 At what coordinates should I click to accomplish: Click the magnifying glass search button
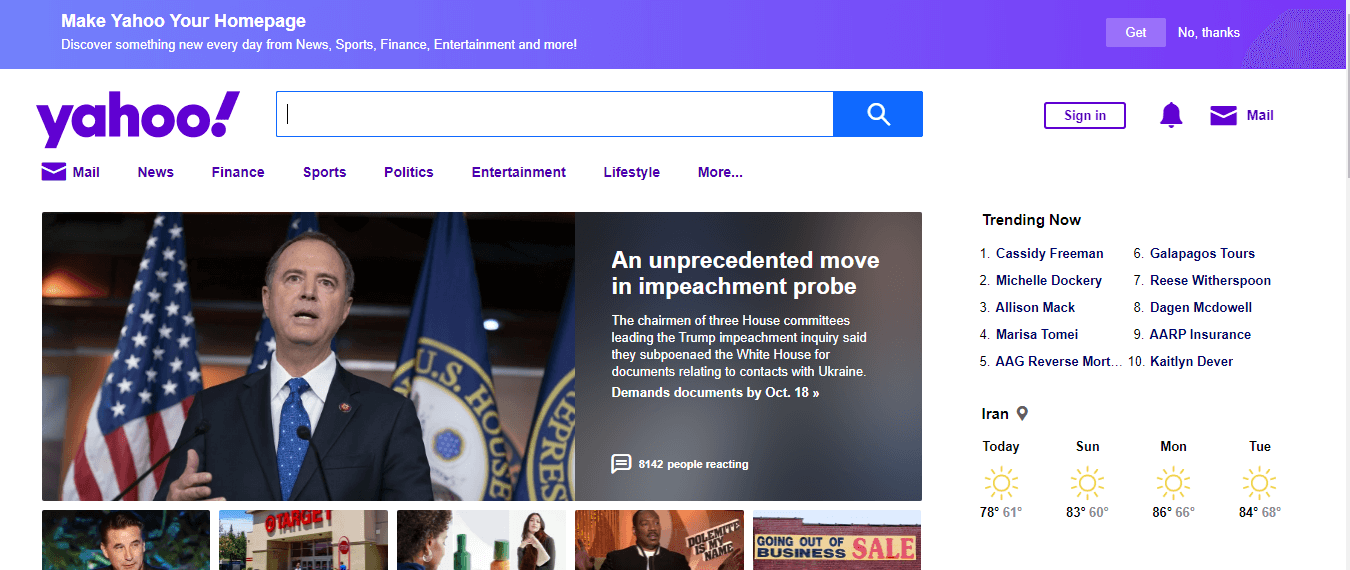coord(878,114)
